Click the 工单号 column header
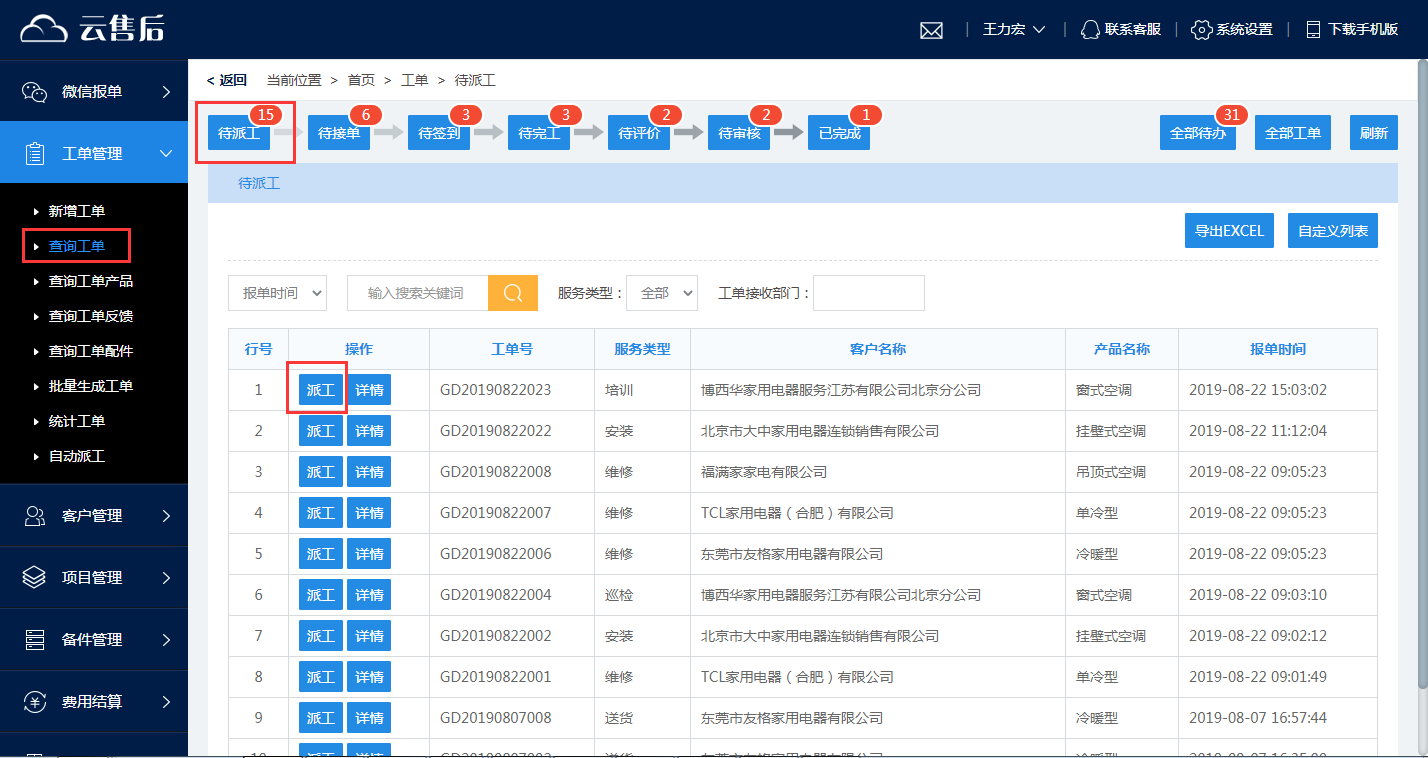The width and height of the screenshot is (1428, 758). coord(512,349)
